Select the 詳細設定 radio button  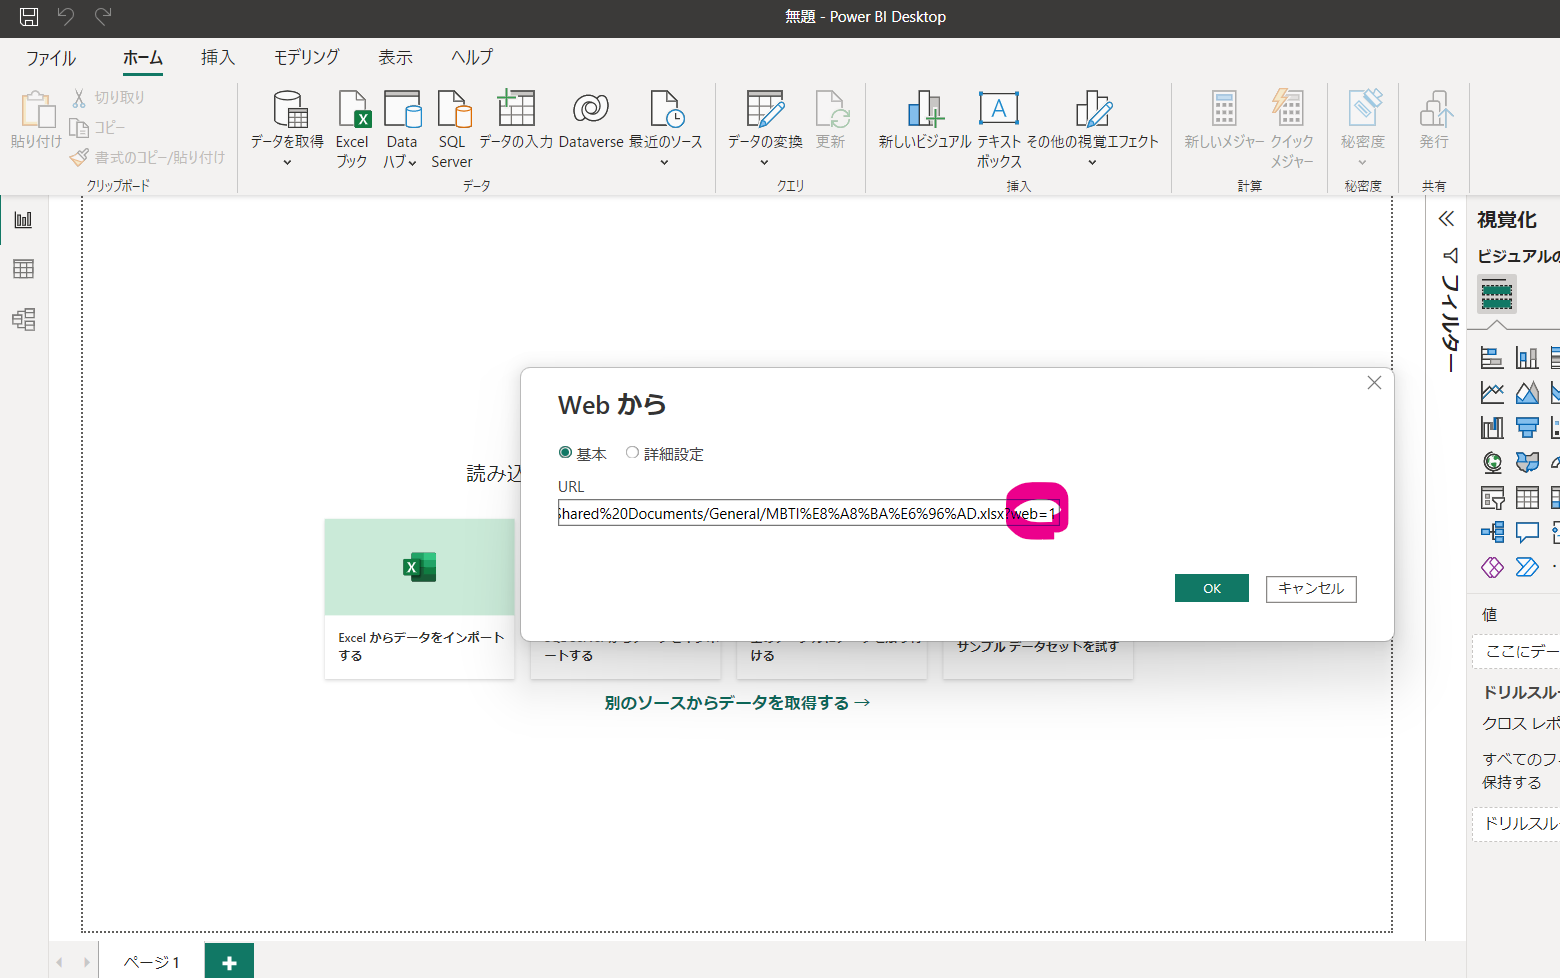(632, 453)
